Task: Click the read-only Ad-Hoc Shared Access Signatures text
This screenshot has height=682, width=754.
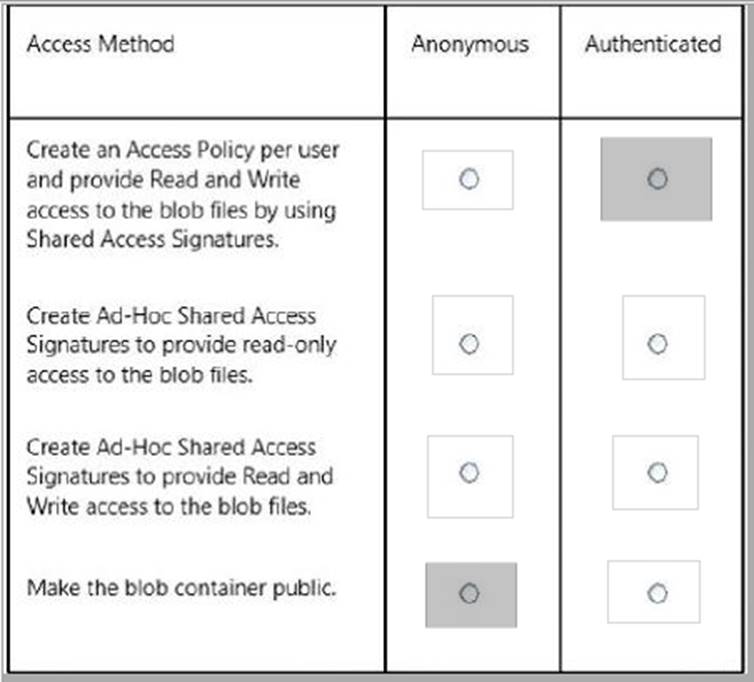Action: click(x=180, y=344)
